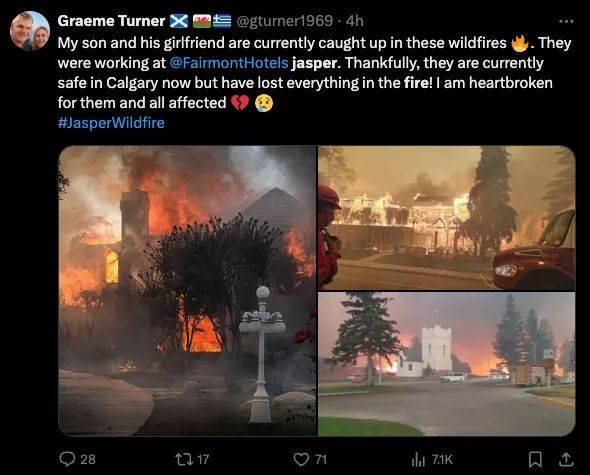Open Graeme Turner's profile avatar
Viewport: 590px width, 475px height.
pos(30,31)
